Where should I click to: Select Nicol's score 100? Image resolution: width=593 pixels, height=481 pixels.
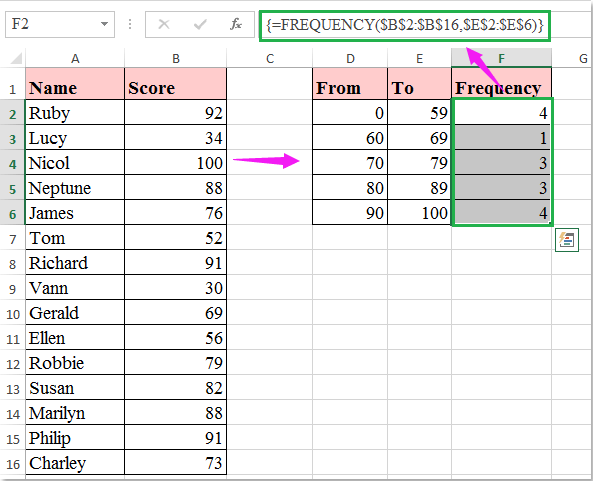pos(175,162)
